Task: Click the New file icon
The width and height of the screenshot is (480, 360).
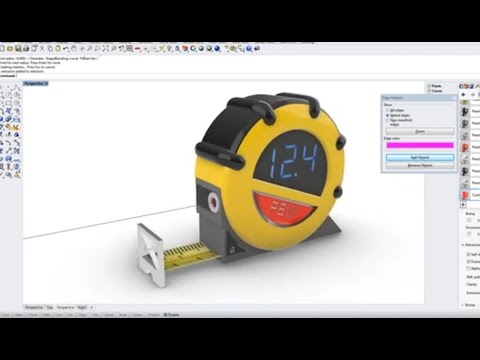Action: click(2, 49)
